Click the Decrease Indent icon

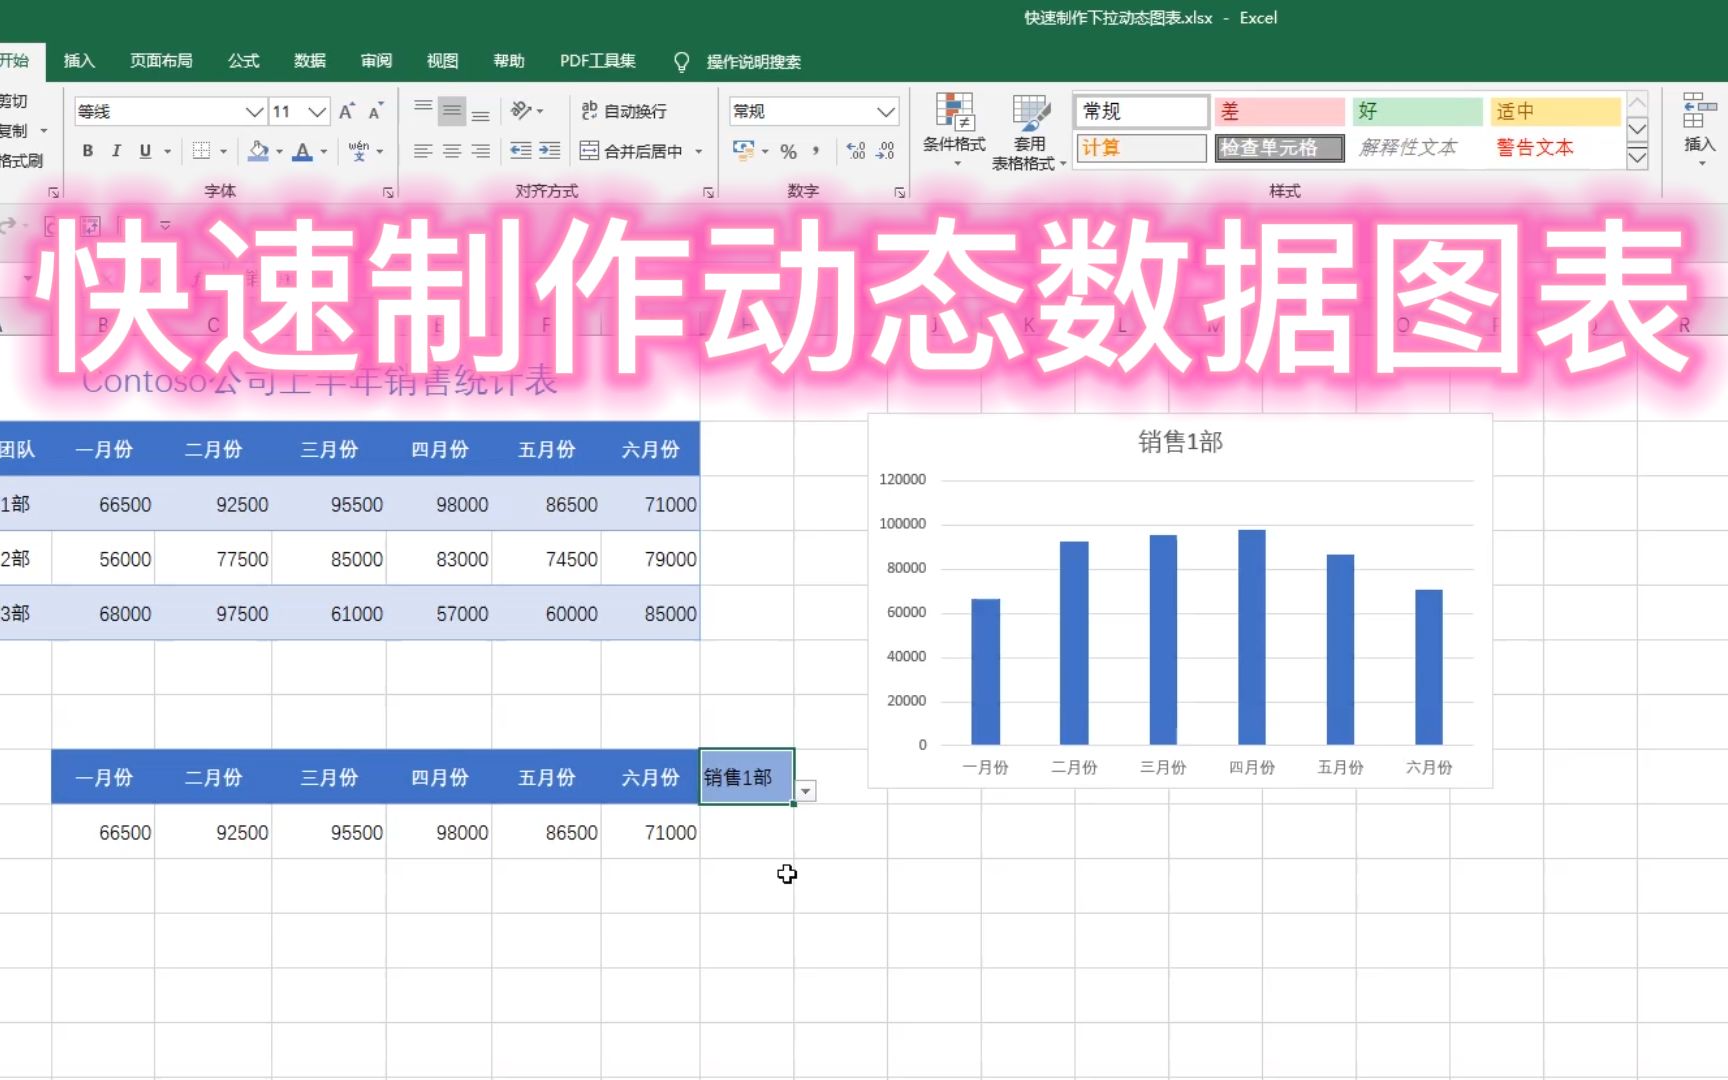521,151
